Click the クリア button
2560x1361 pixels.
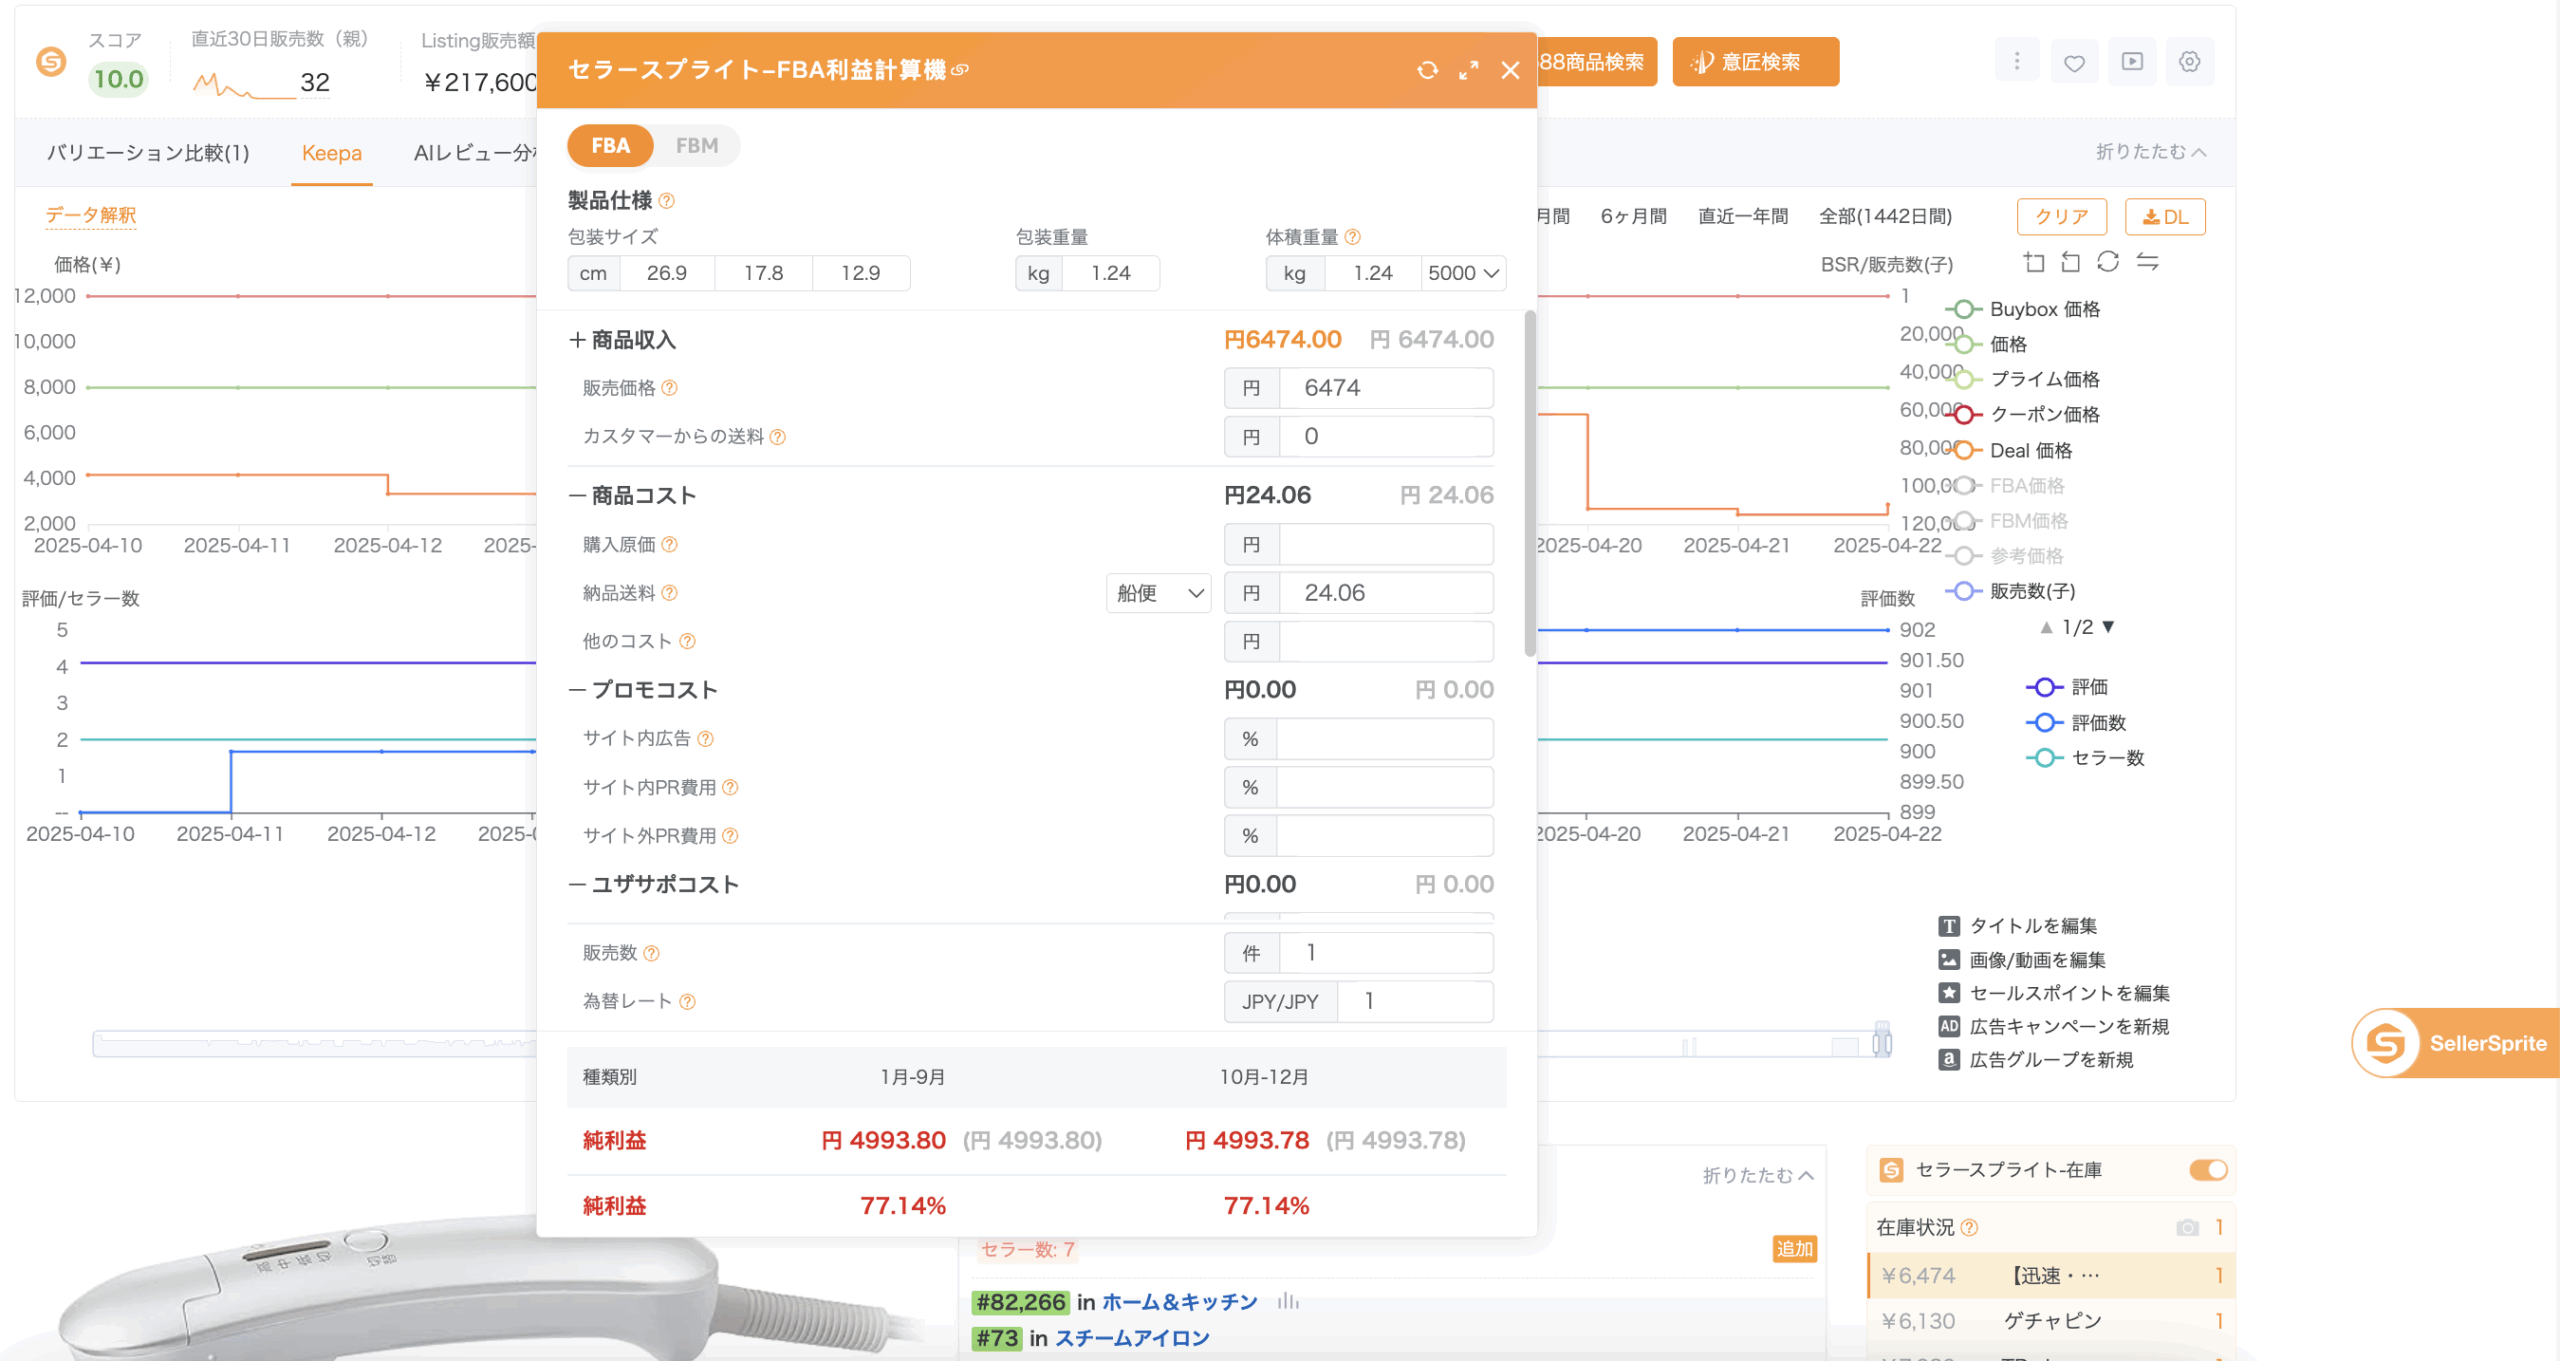point(2062,217)
